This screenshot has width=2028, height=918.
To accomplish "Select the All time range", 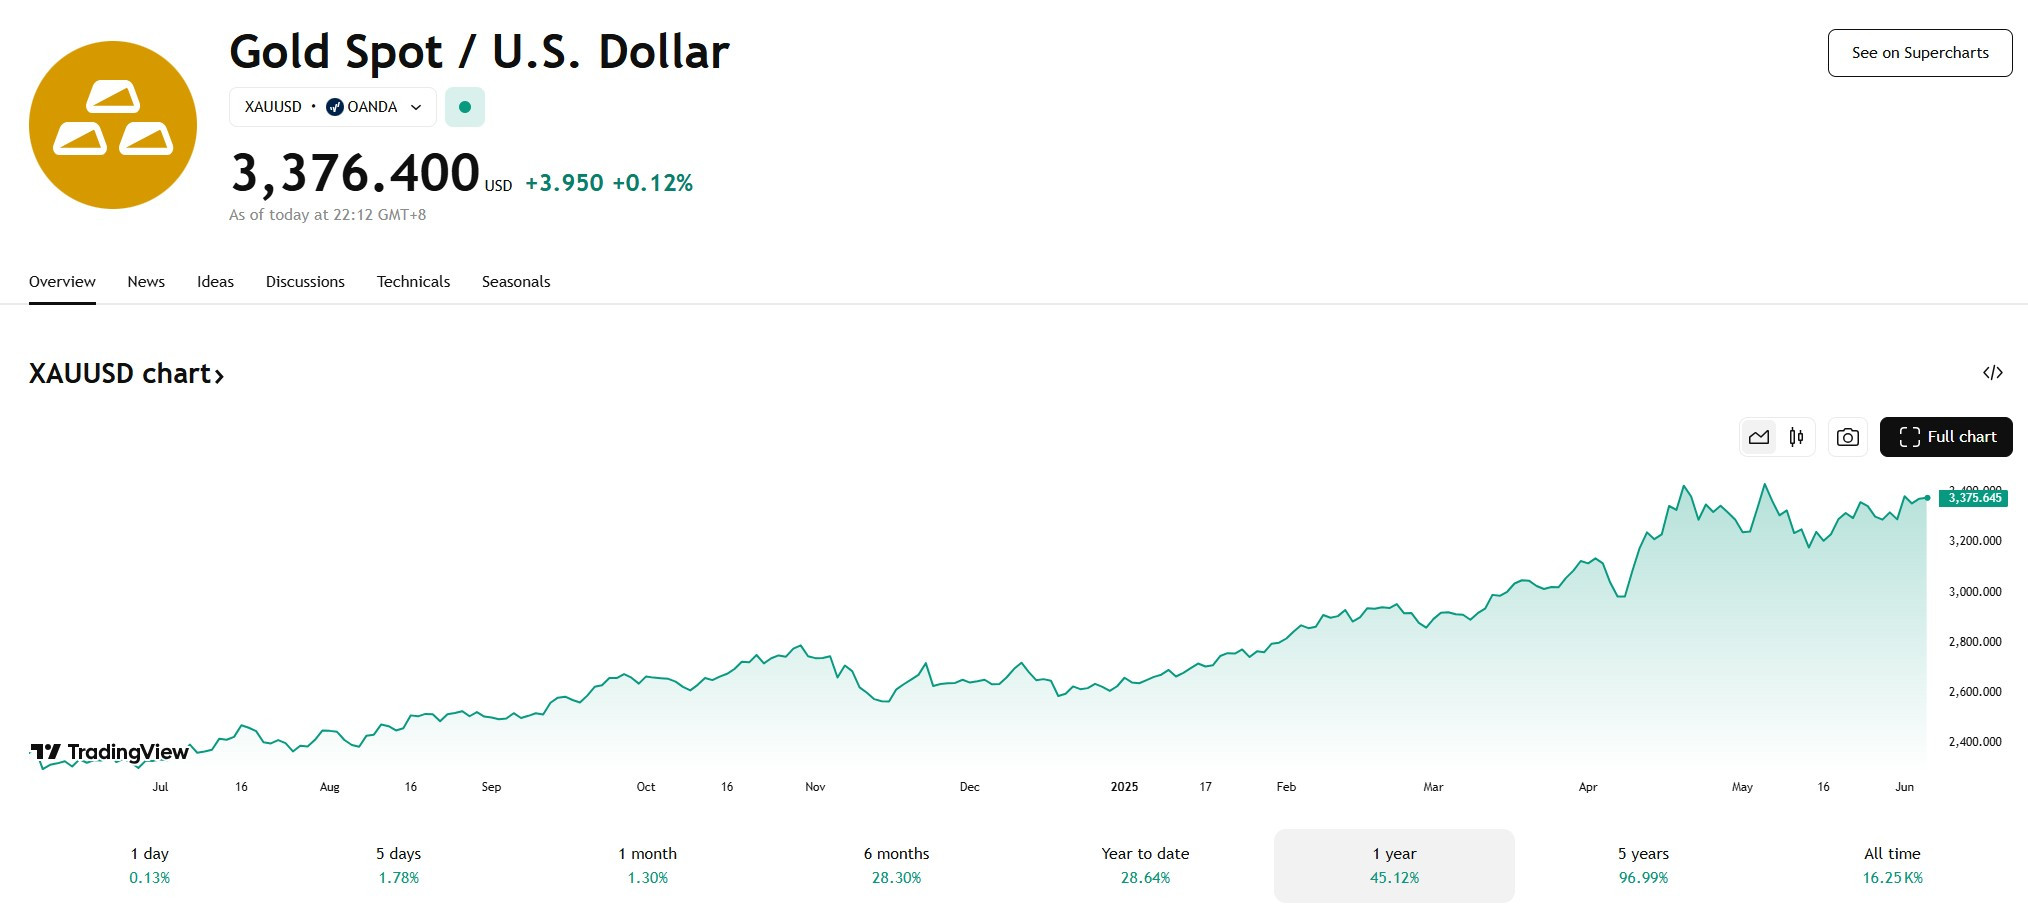I will (1892, 866).
